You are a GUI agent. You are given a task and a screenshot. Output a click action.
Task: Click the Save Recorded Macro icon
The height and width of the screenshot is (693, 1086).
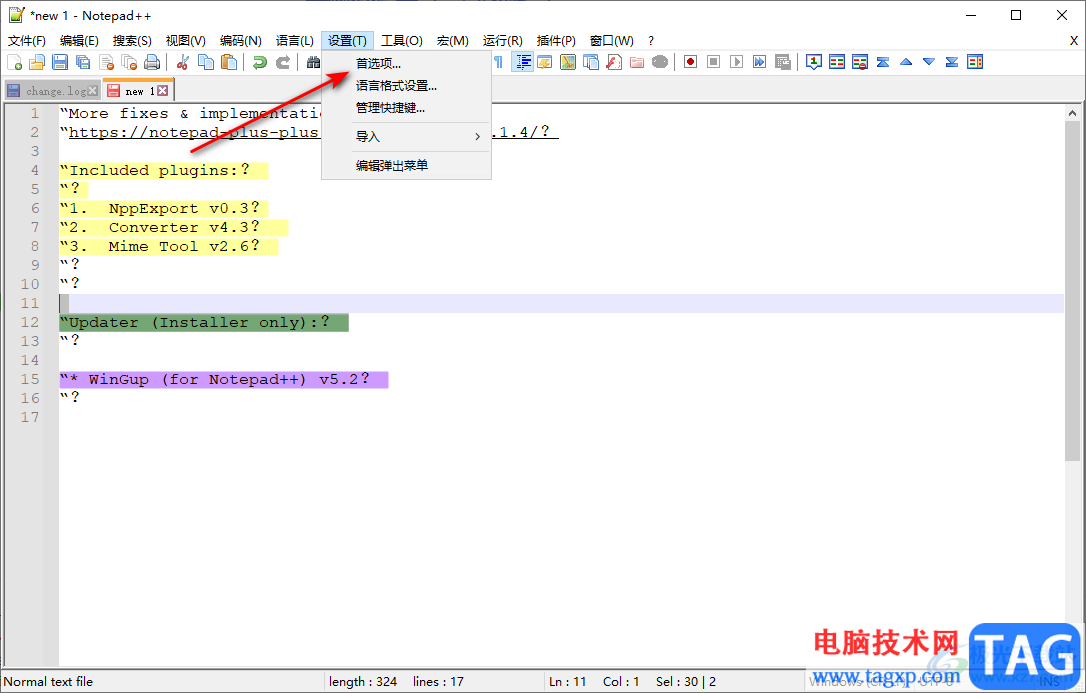(783, 62)
